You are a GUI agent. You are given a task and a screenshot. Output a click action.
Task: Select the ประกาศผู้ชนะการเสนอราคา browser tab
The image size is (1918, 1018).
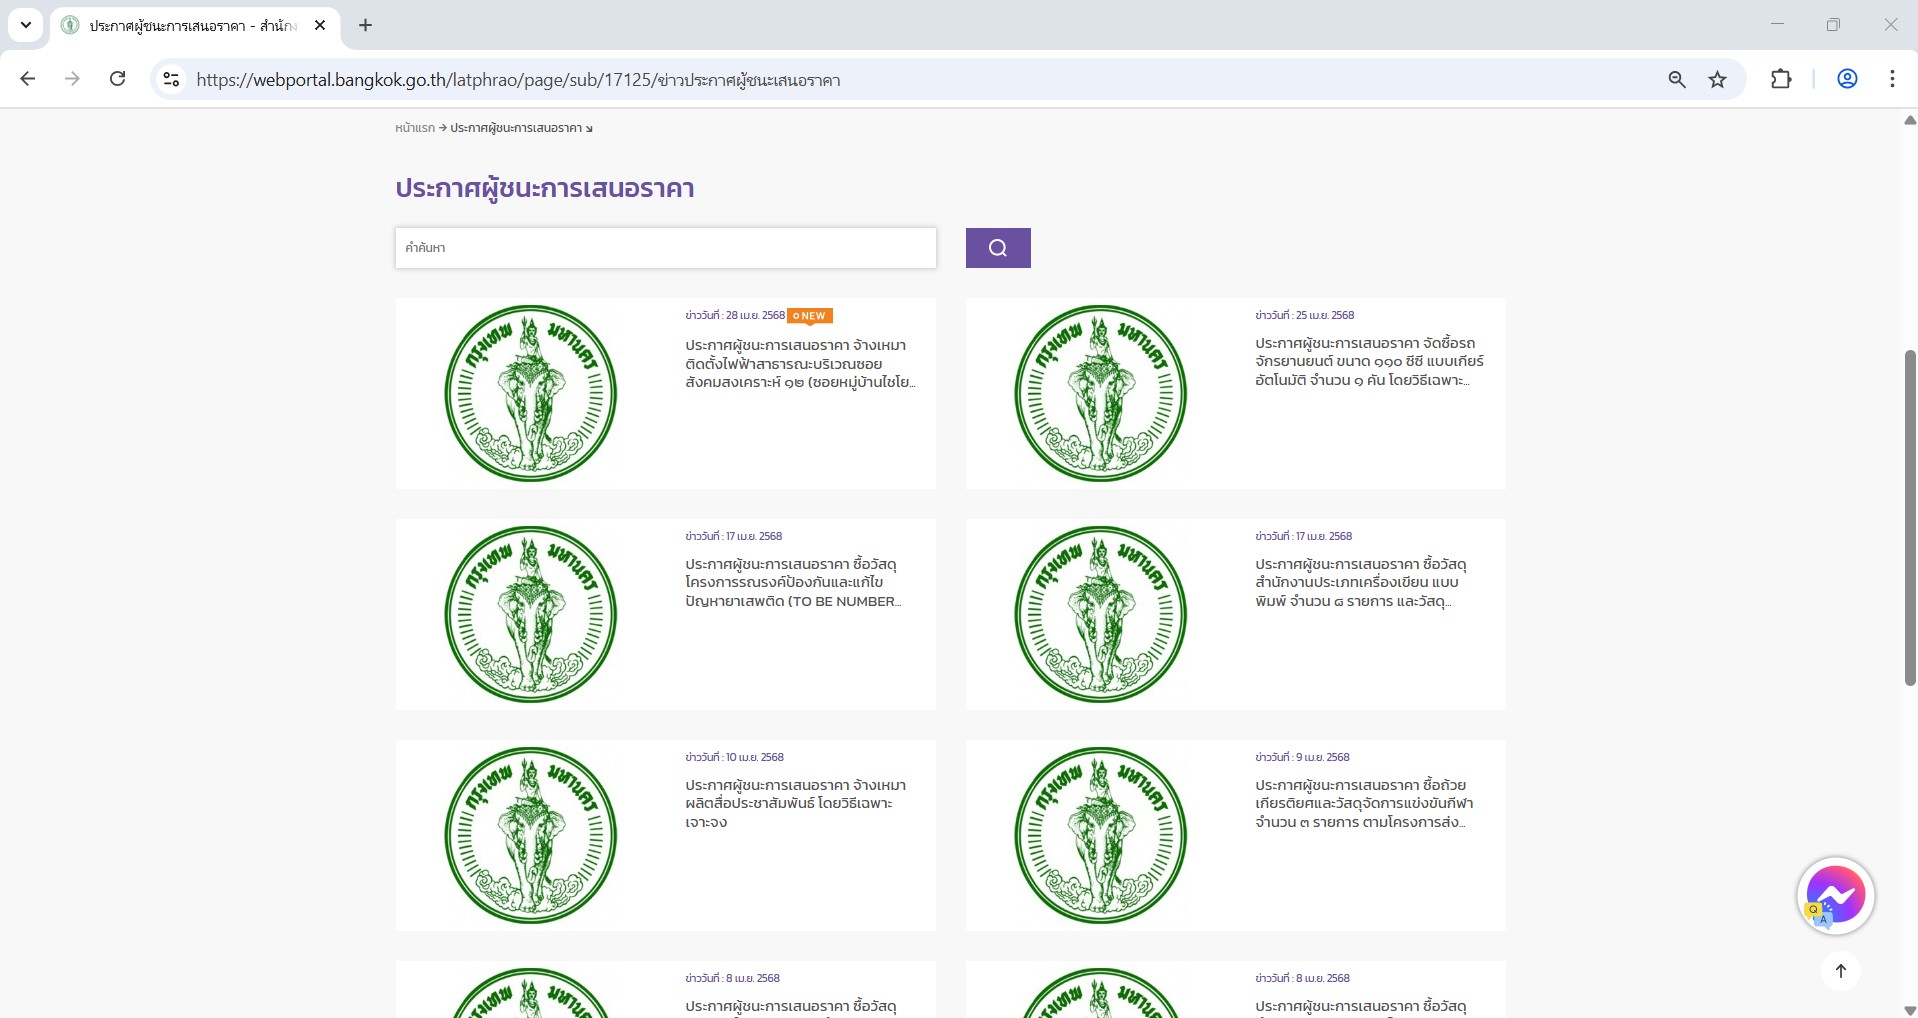coord(195,26)
